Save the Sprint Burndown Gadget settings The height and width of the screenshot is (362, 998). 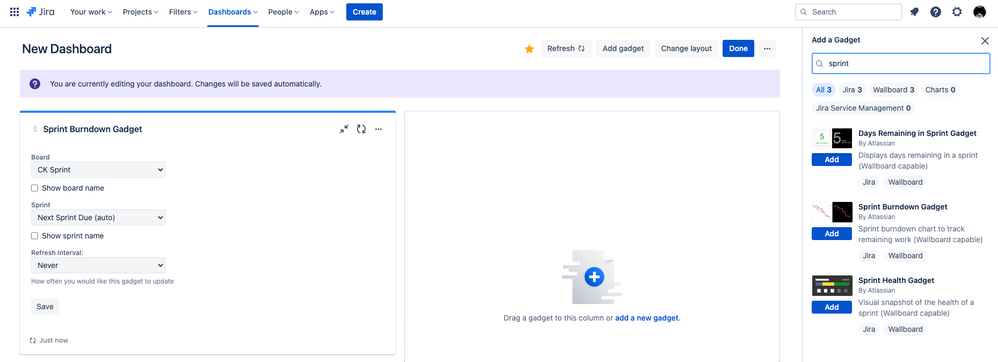pyautogui.click(x=45, y=307)
